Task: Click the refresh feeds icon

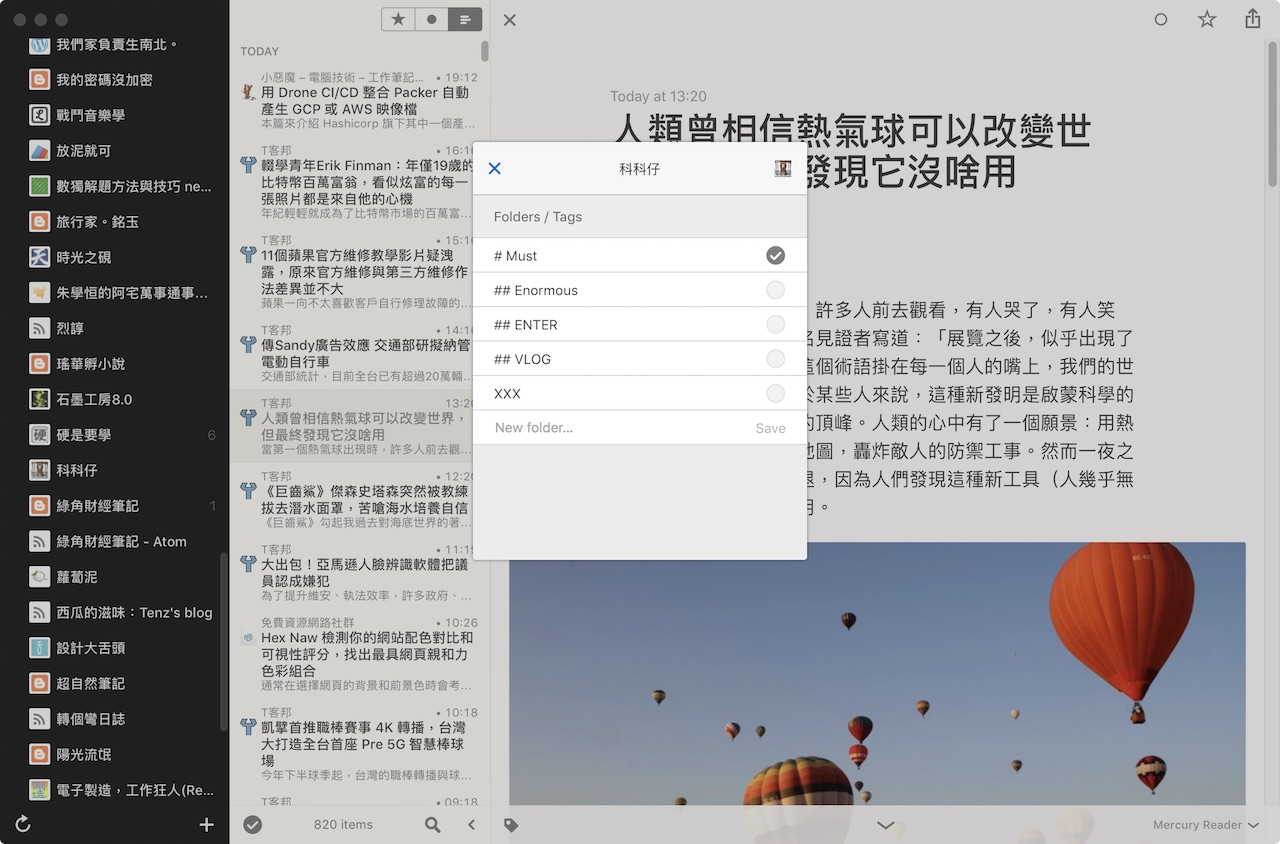Action: click(x=23, y=825)
